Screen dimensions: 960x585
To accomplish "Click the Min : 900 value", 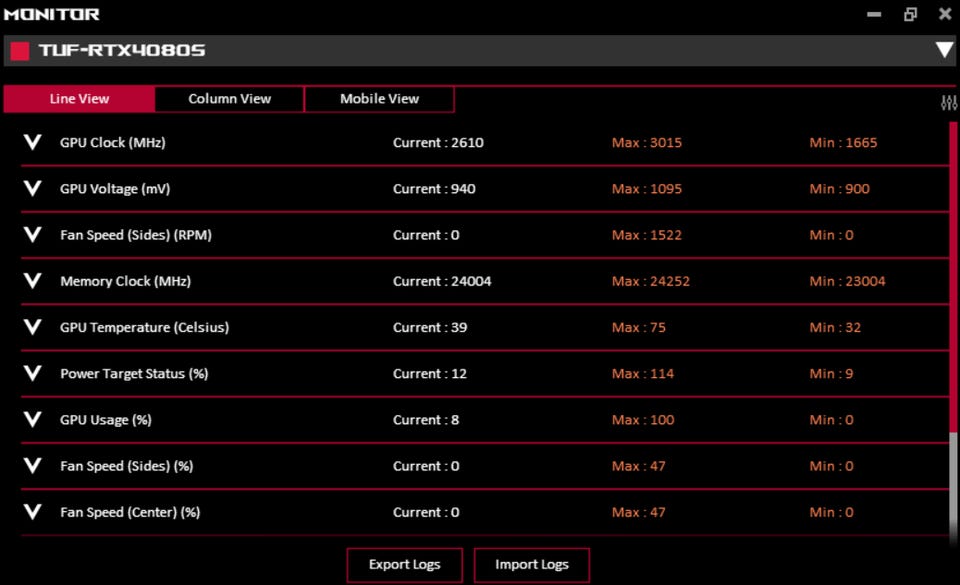I will tap(839, 188).
